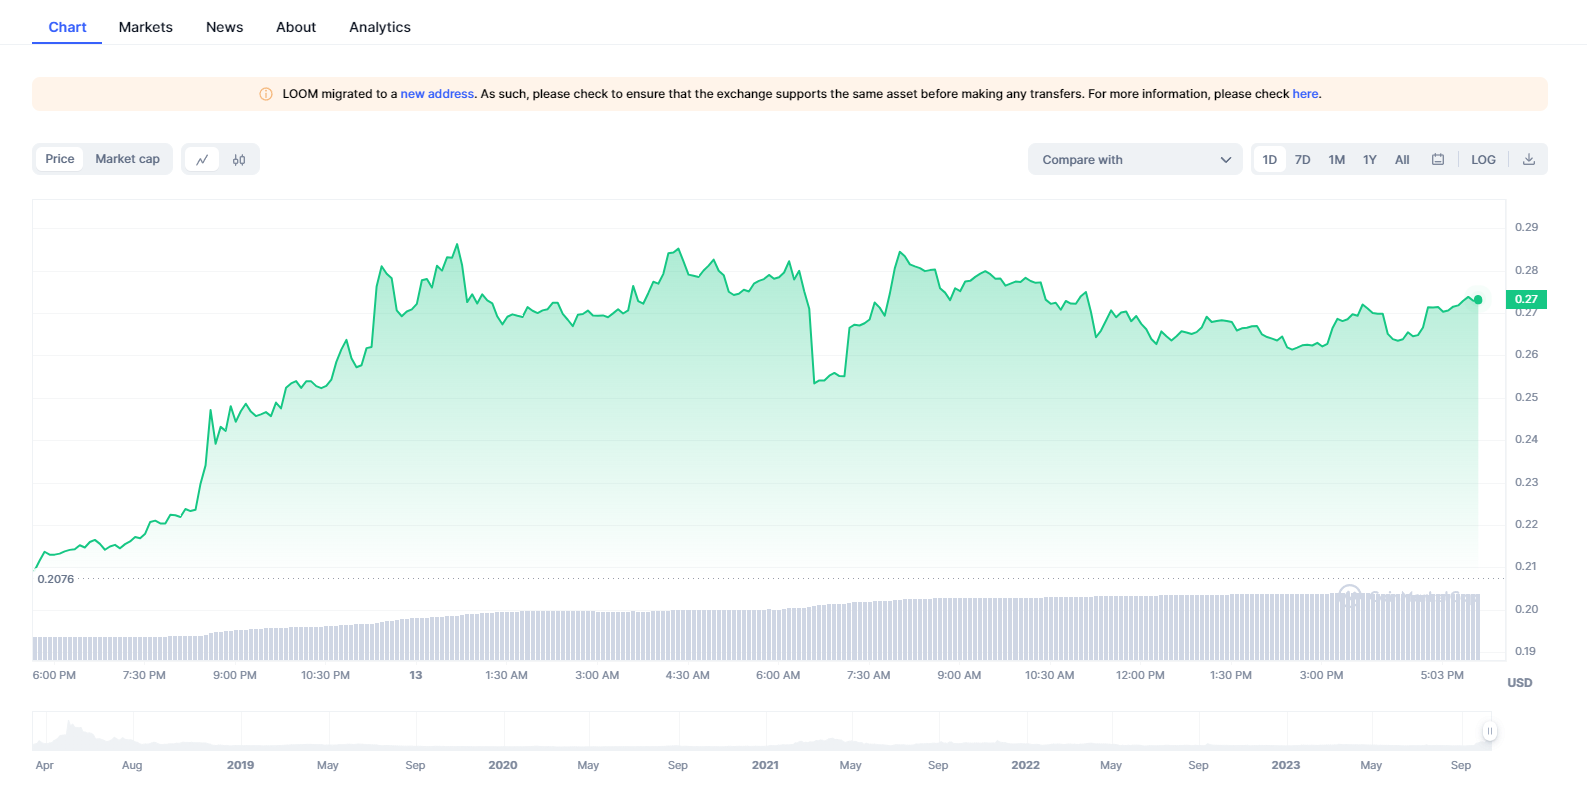Select 1D time range
1587x800 pixels.
click(x=1270, y=159)
